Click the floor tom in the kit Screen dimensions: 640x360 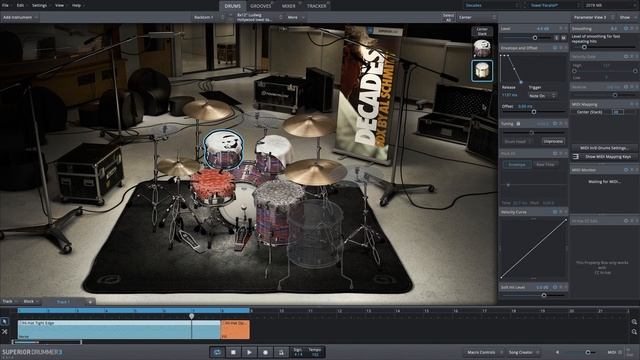279,212
